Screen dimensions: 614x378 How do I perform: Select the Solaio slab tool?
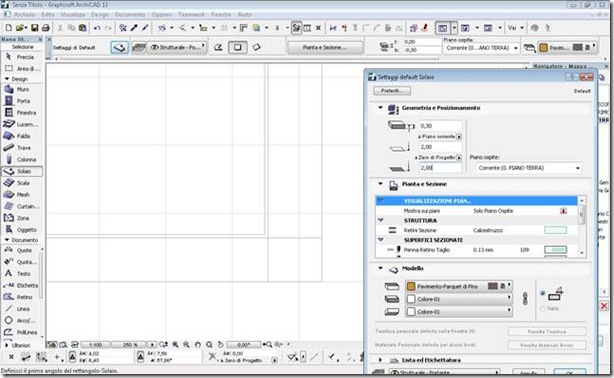point(22,172)
